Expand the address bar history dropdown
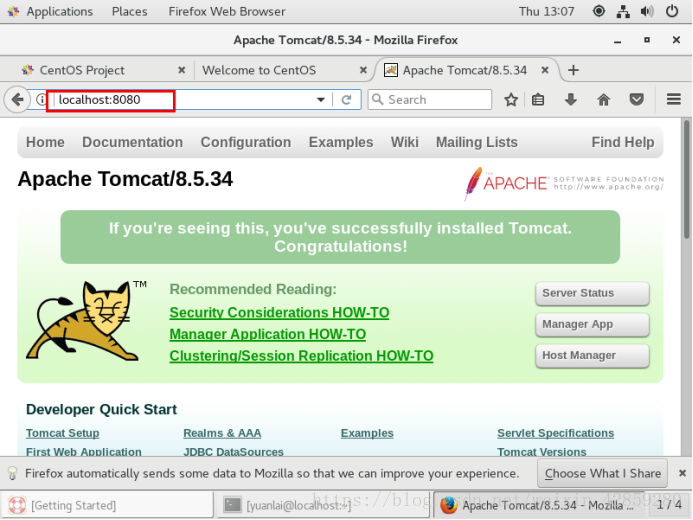693x520 pixels. 321,100
